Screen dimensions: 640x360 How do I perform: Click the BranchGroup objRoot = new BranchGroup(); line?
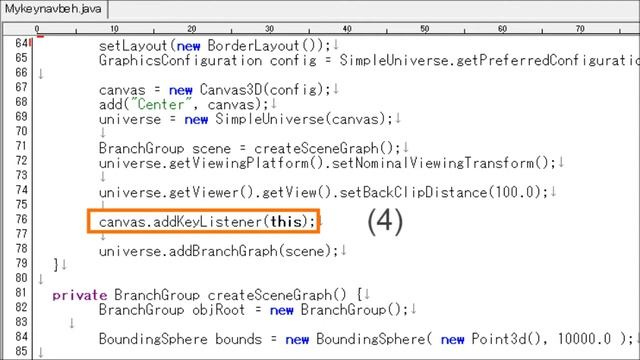pyautogui.click(x=253, y=310)
